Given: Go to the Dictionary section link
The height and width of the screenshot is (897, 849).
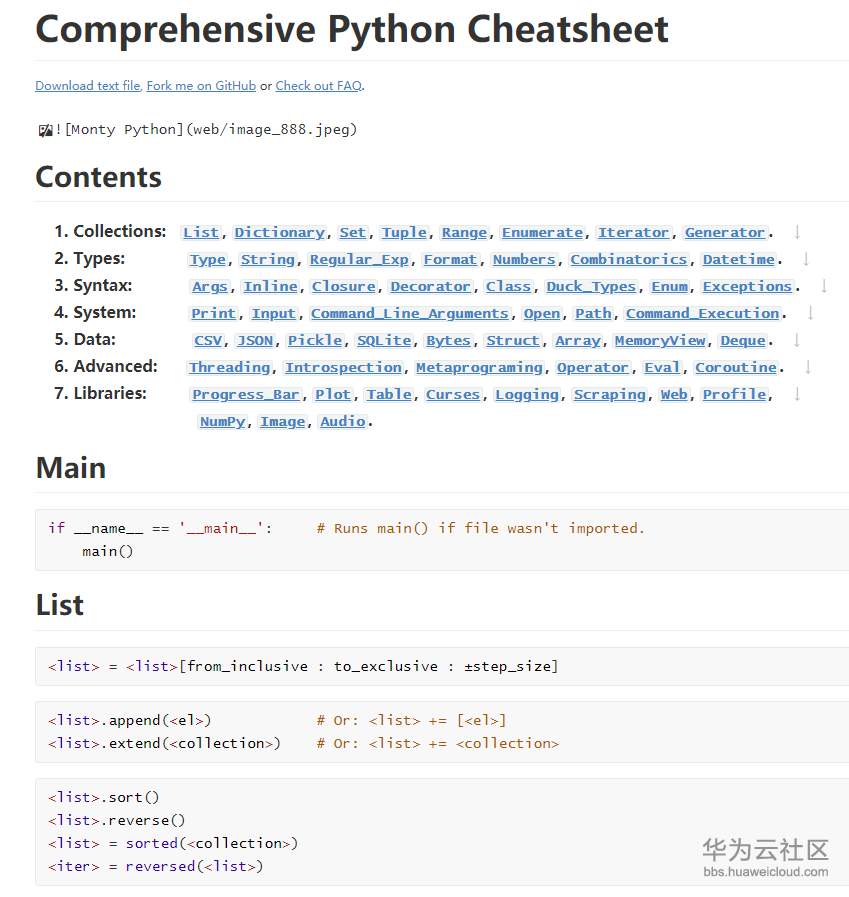Looking at the screenshot, I should 279,233.
